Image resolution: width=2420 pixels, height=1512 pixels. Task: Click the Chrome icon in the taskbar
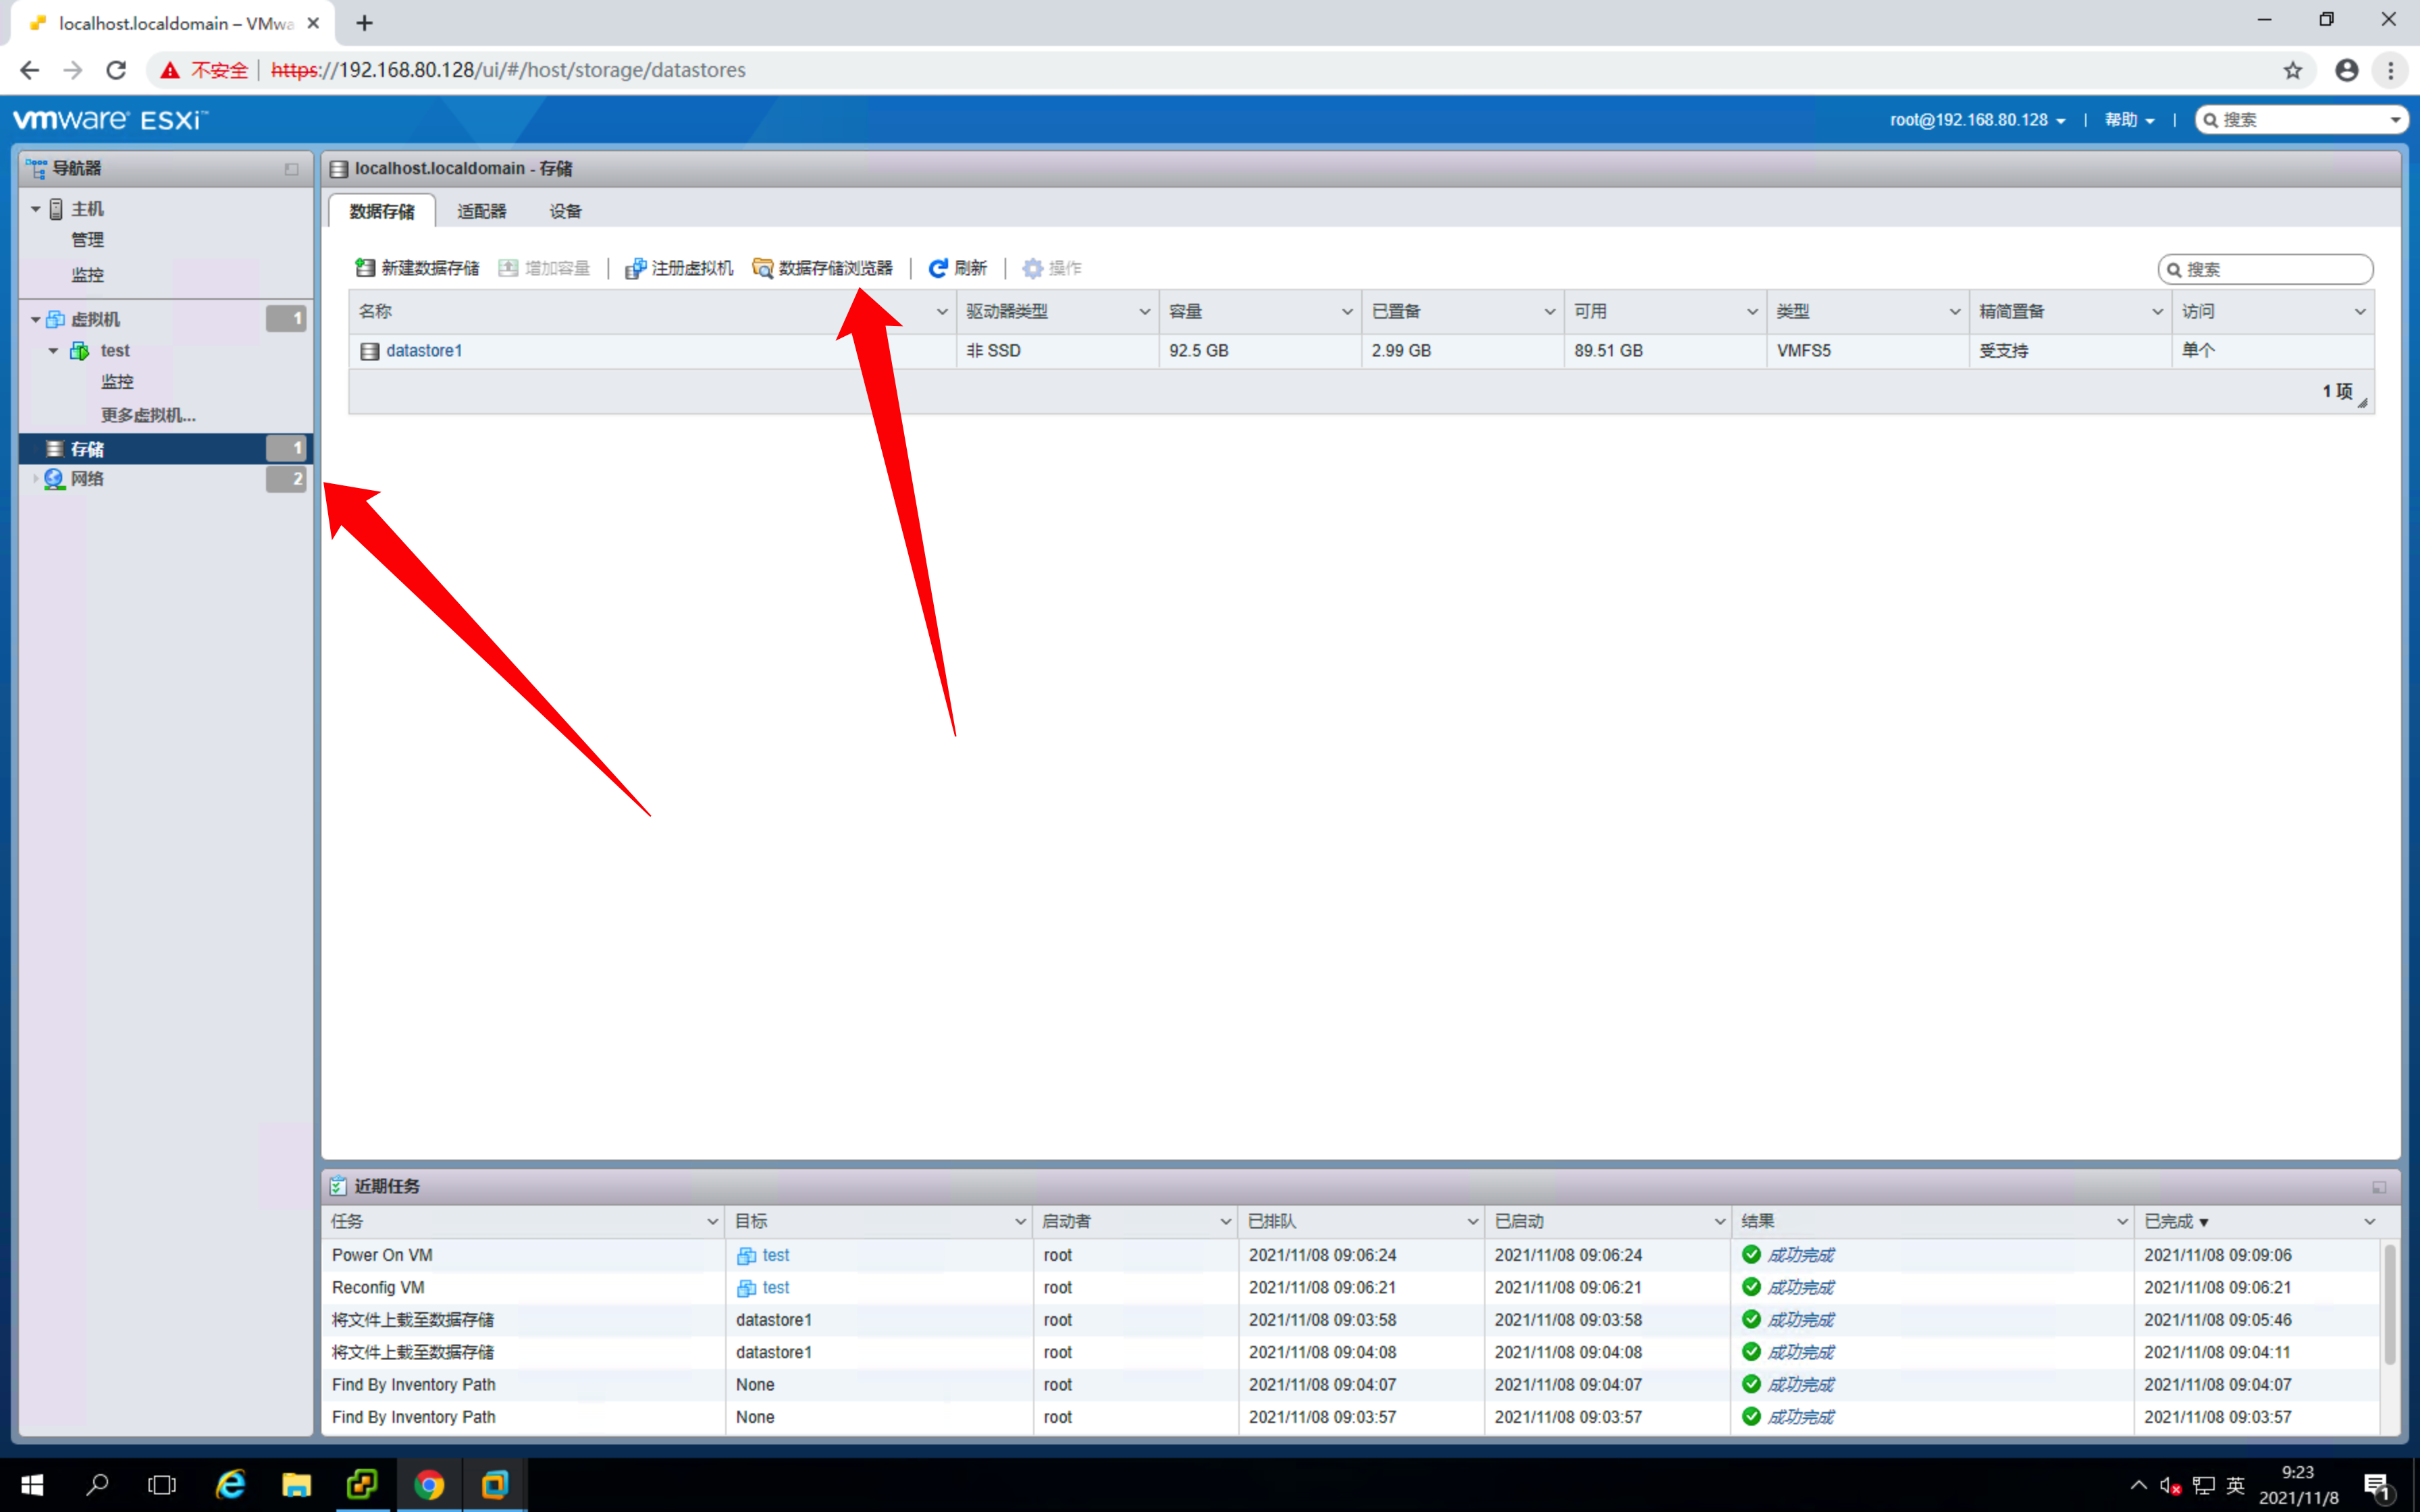[x=429, y=1484]
